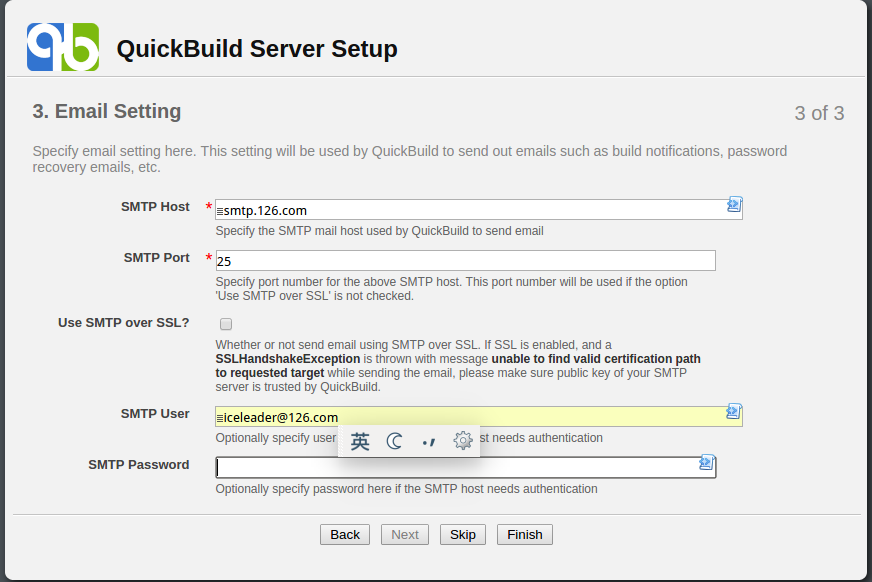This screenshot has width=872, height=582.
Task: Click the disabled Next button
Action: (x=405, y=535)
